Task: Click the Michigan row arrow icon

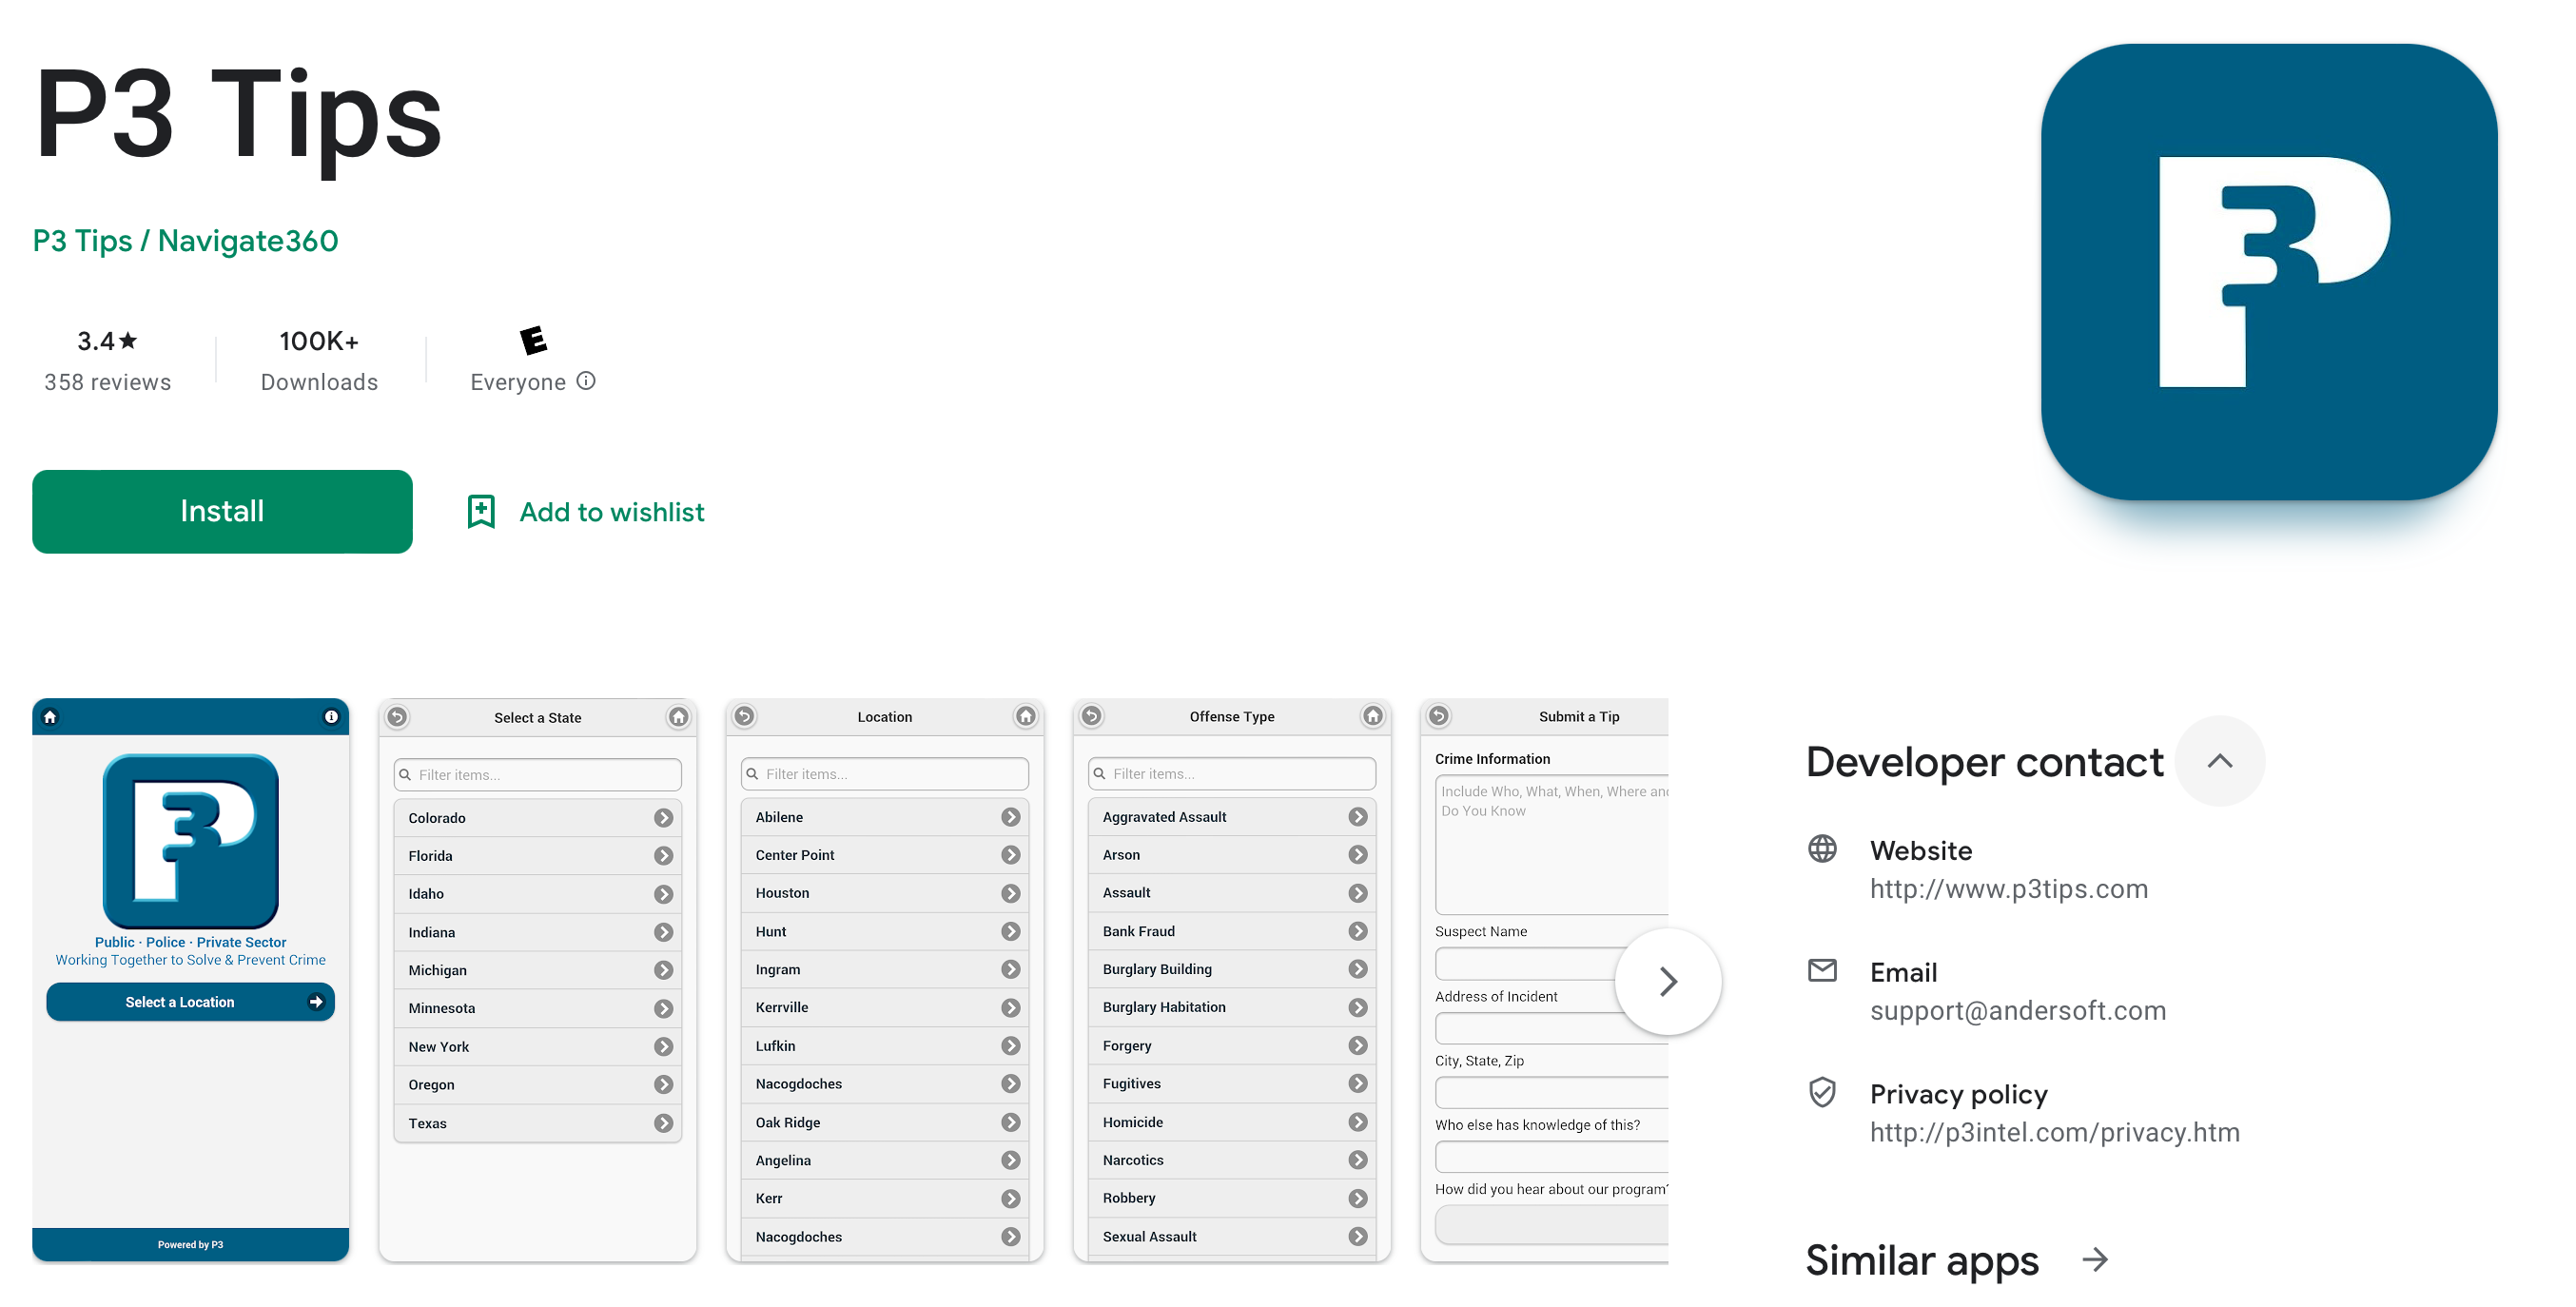Action: tap(663, 970)
